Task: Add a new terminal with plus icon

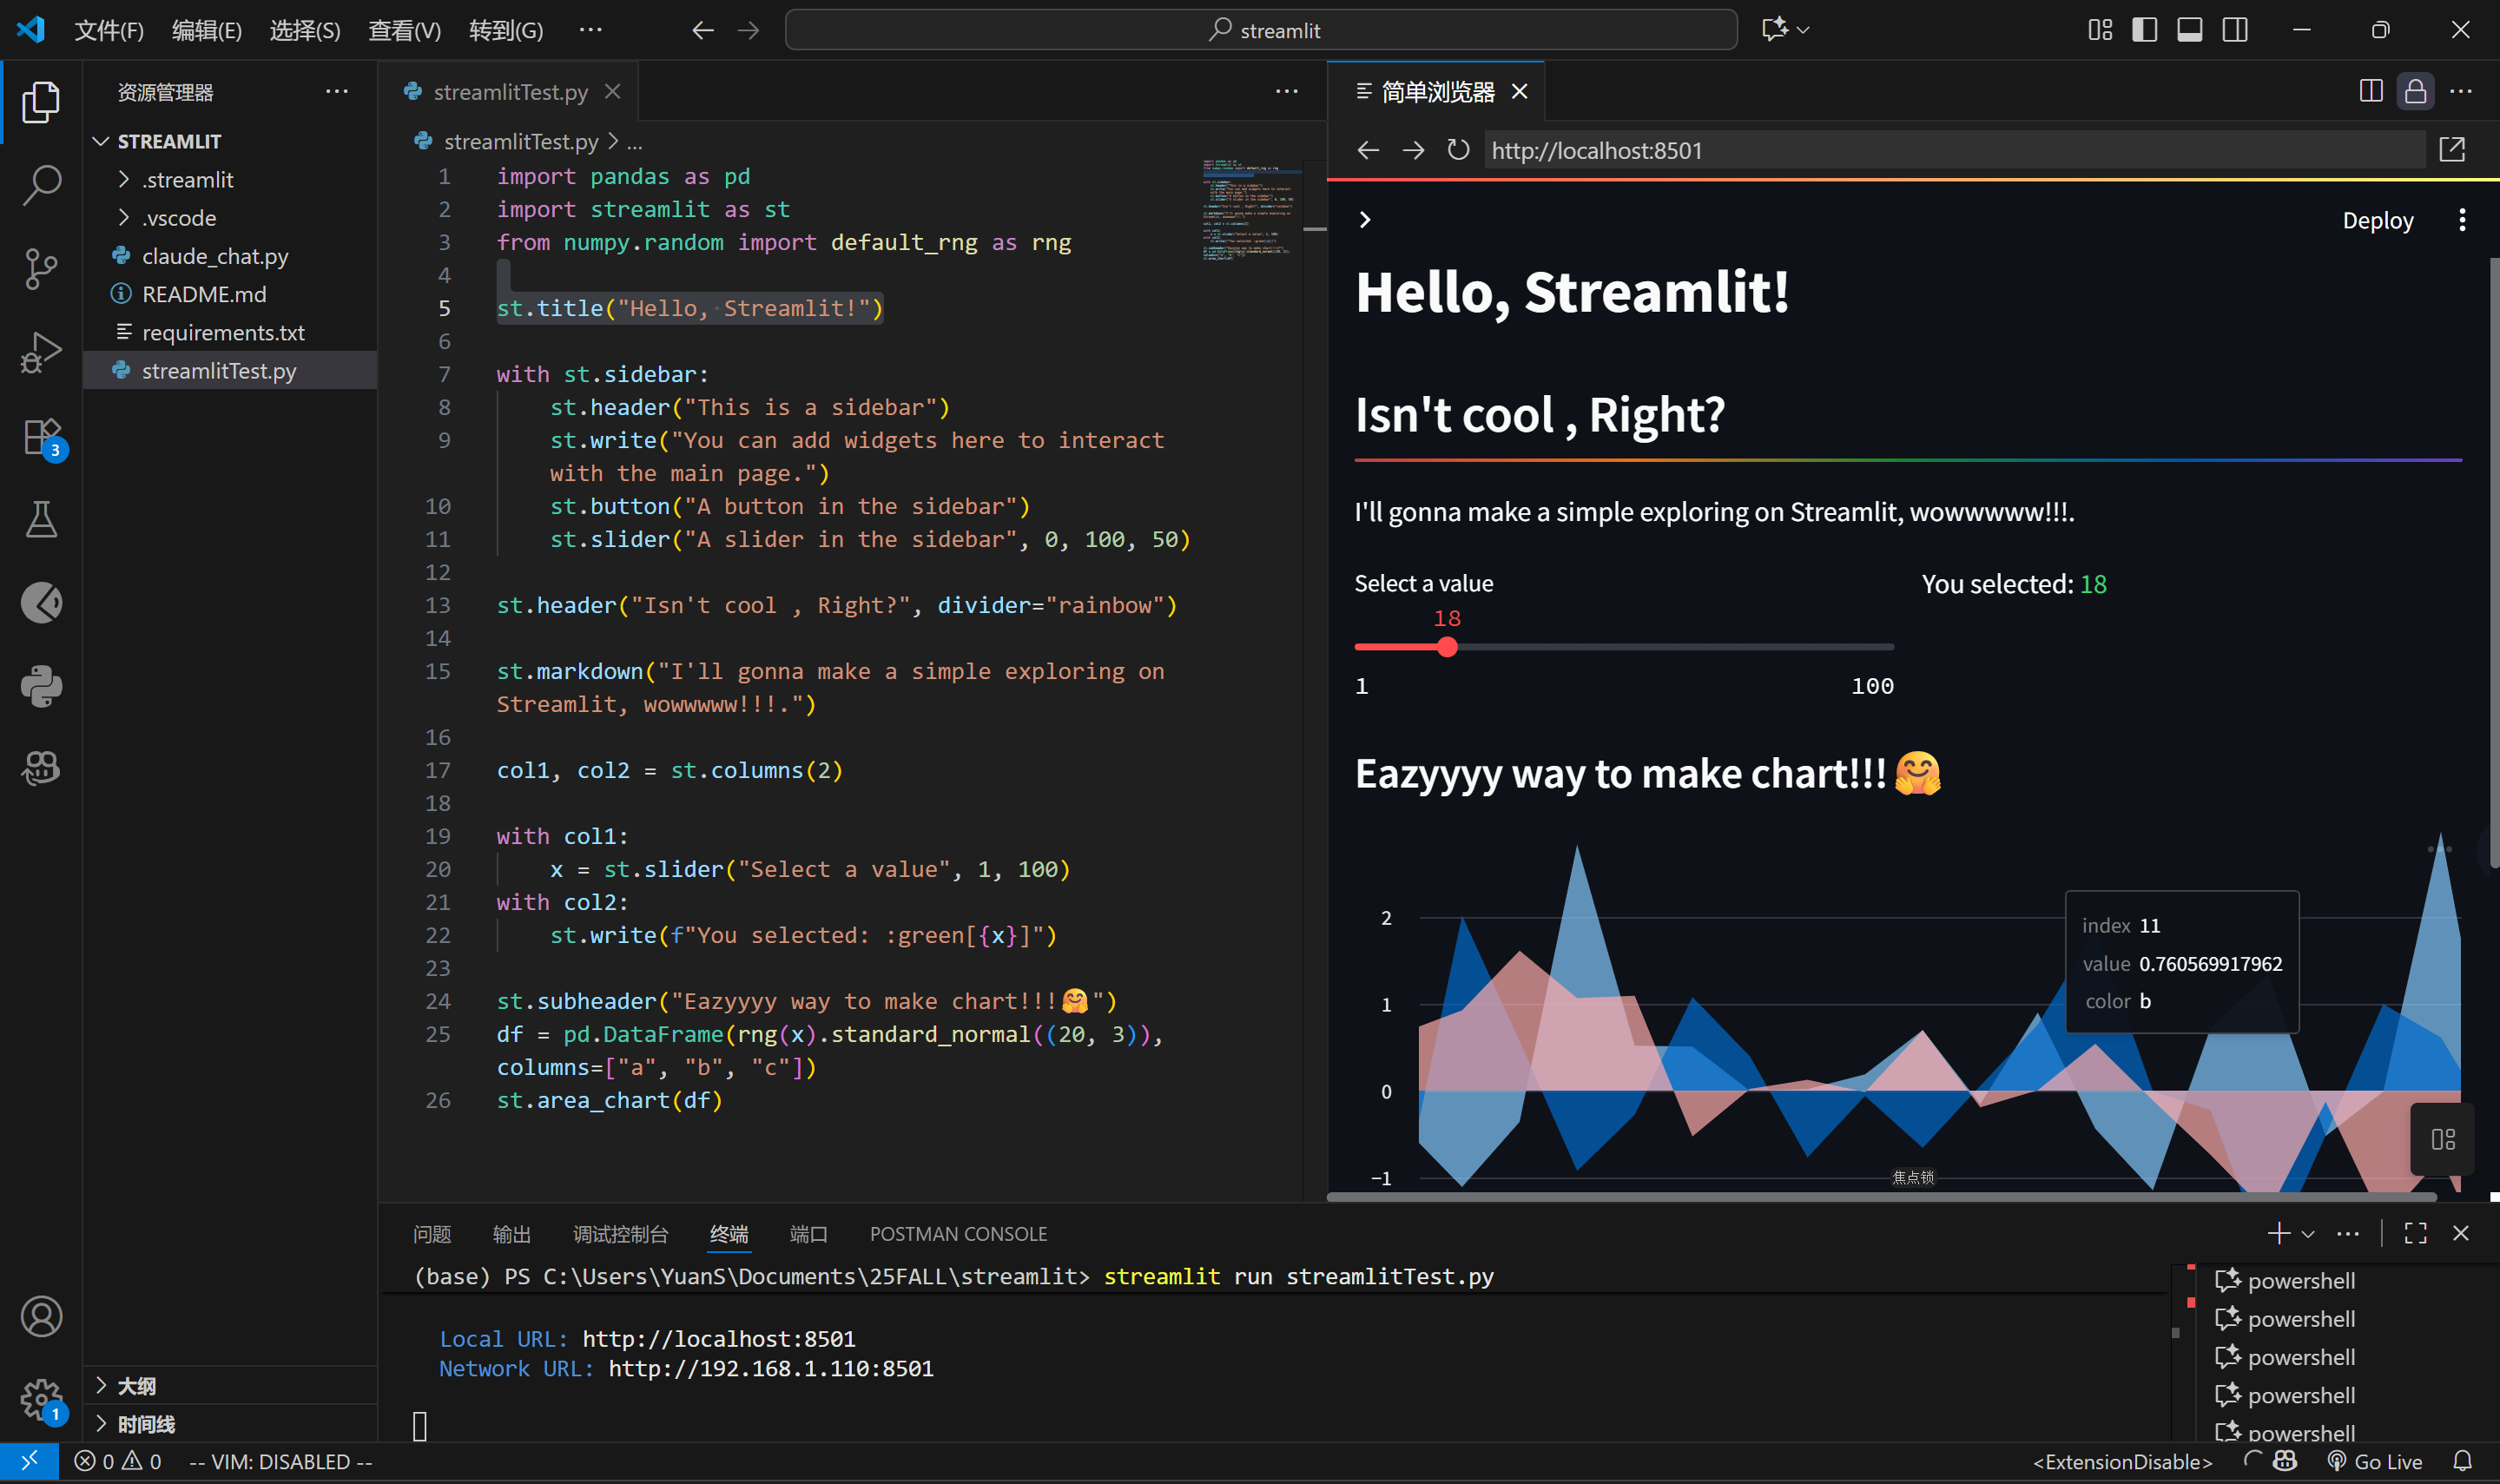Action: tap(2278, 1233)
